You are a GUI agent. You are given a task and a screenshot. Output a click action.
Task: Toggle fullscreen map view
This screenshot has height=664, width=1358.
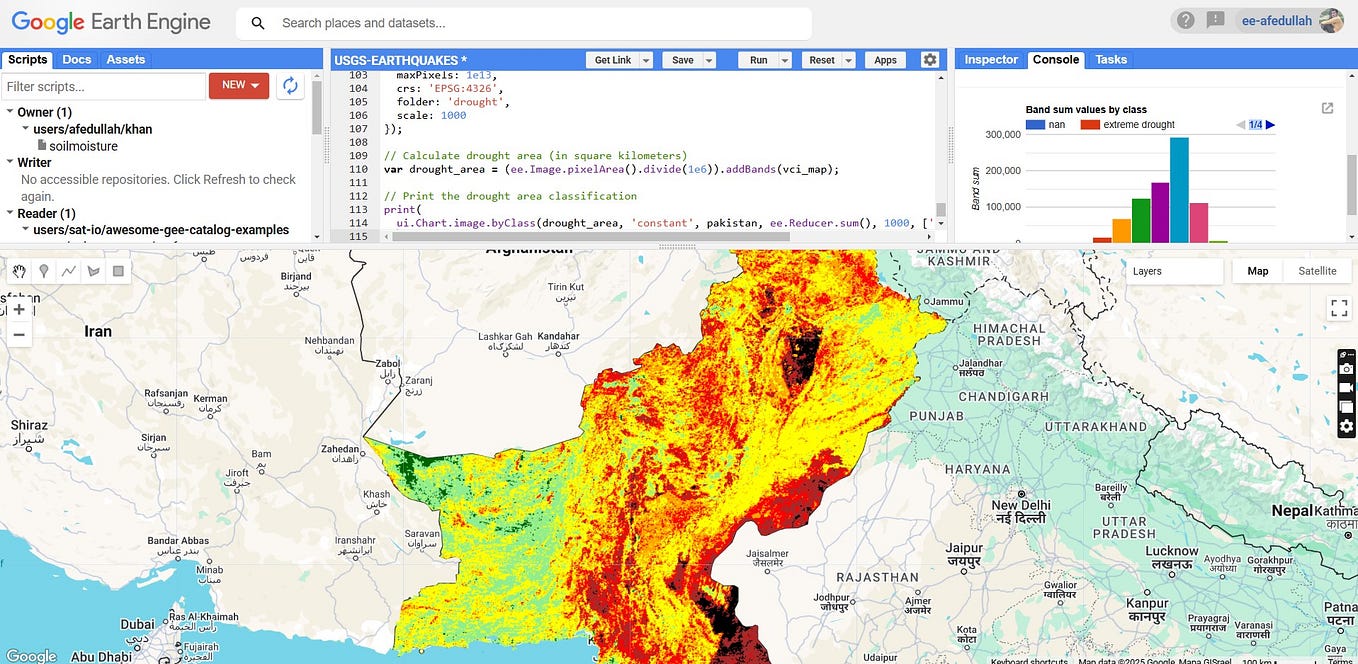1338,308
